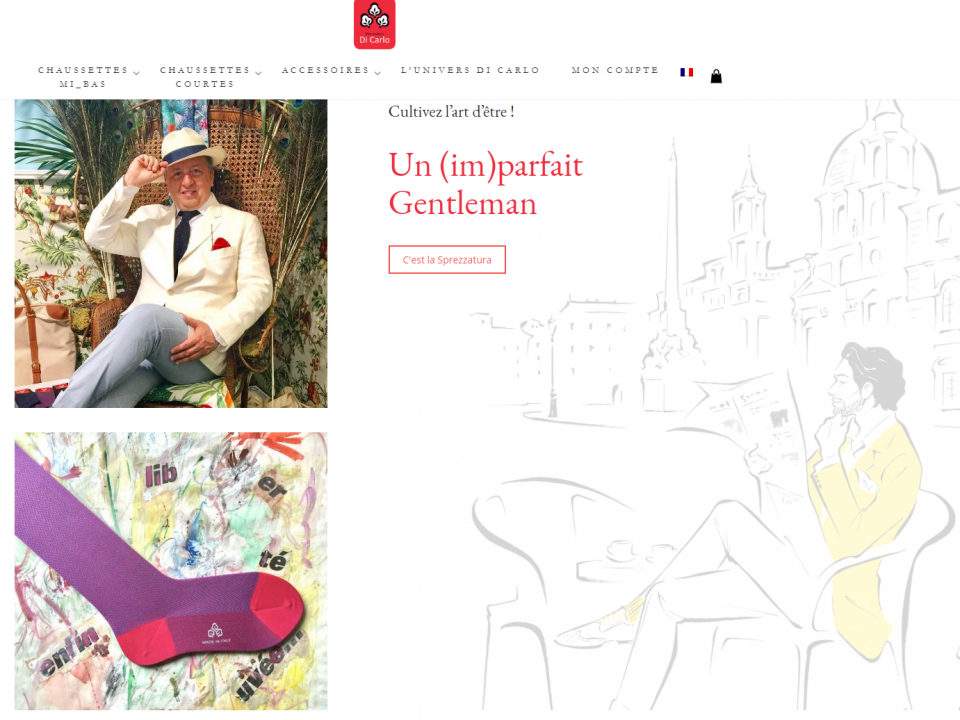The image size is (960, 720).
Task: Go to L'Univers Di Carlo page
Action: pos(470,70)
